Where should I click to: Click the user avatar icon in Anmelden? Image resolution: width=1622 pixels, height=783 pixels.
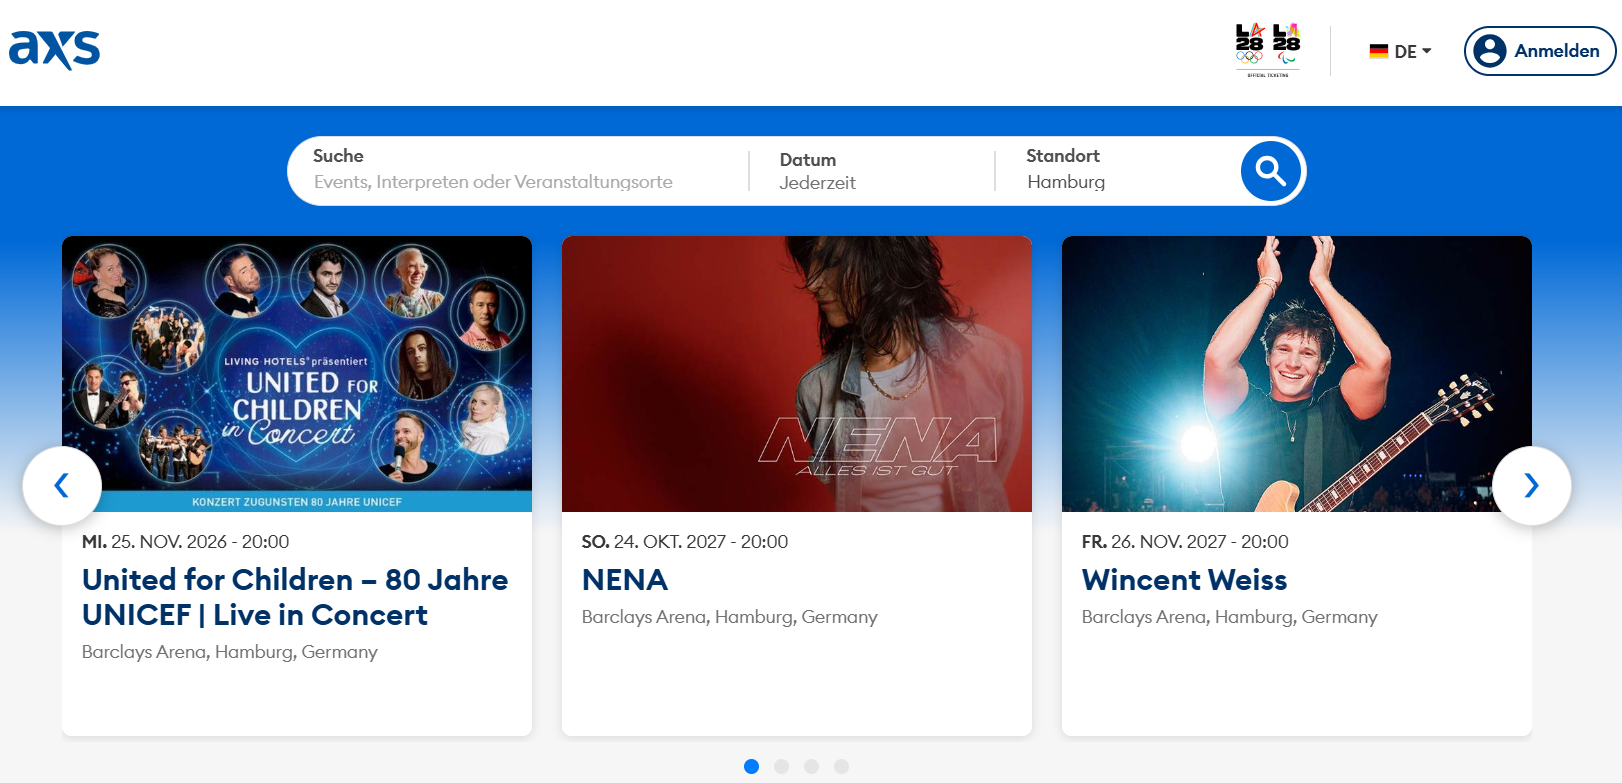point(1490,51)
